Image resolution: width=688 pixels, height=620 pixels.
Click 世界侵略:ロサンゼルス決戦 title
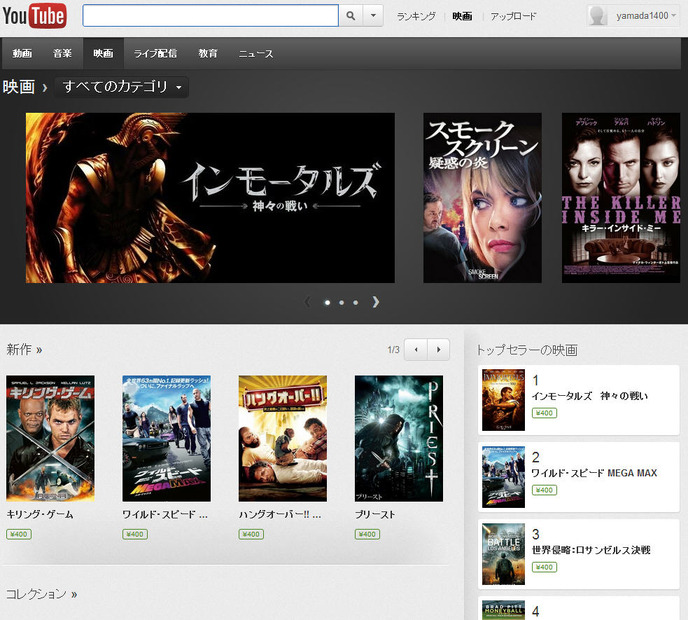point(591,550)
